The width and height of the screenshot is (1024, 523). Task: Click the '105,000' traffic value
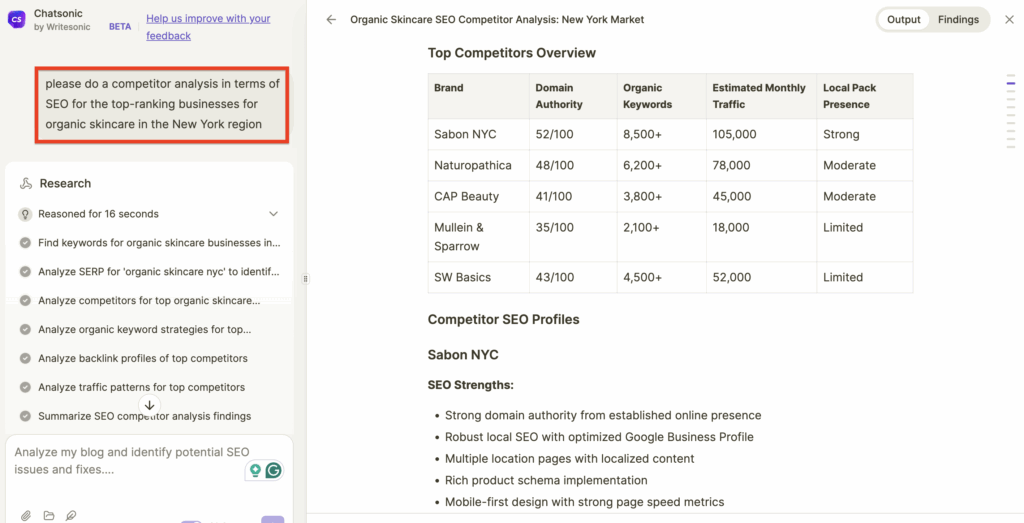735,135
